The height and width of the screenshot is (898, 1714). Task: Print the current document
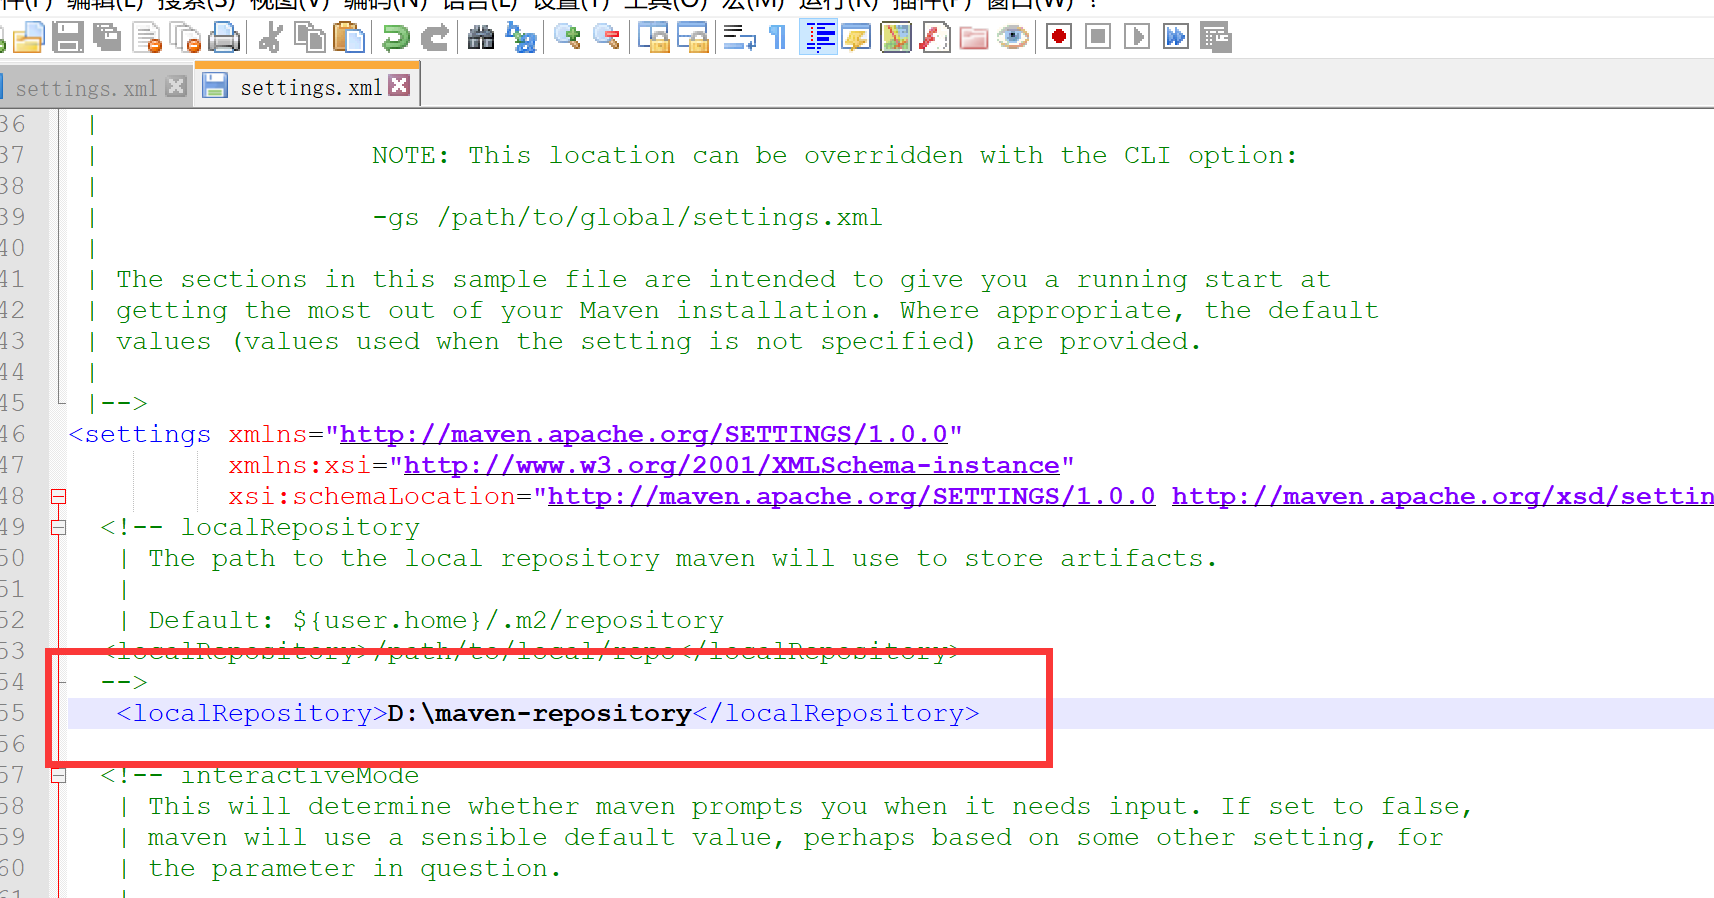click(x=224, y=38)
